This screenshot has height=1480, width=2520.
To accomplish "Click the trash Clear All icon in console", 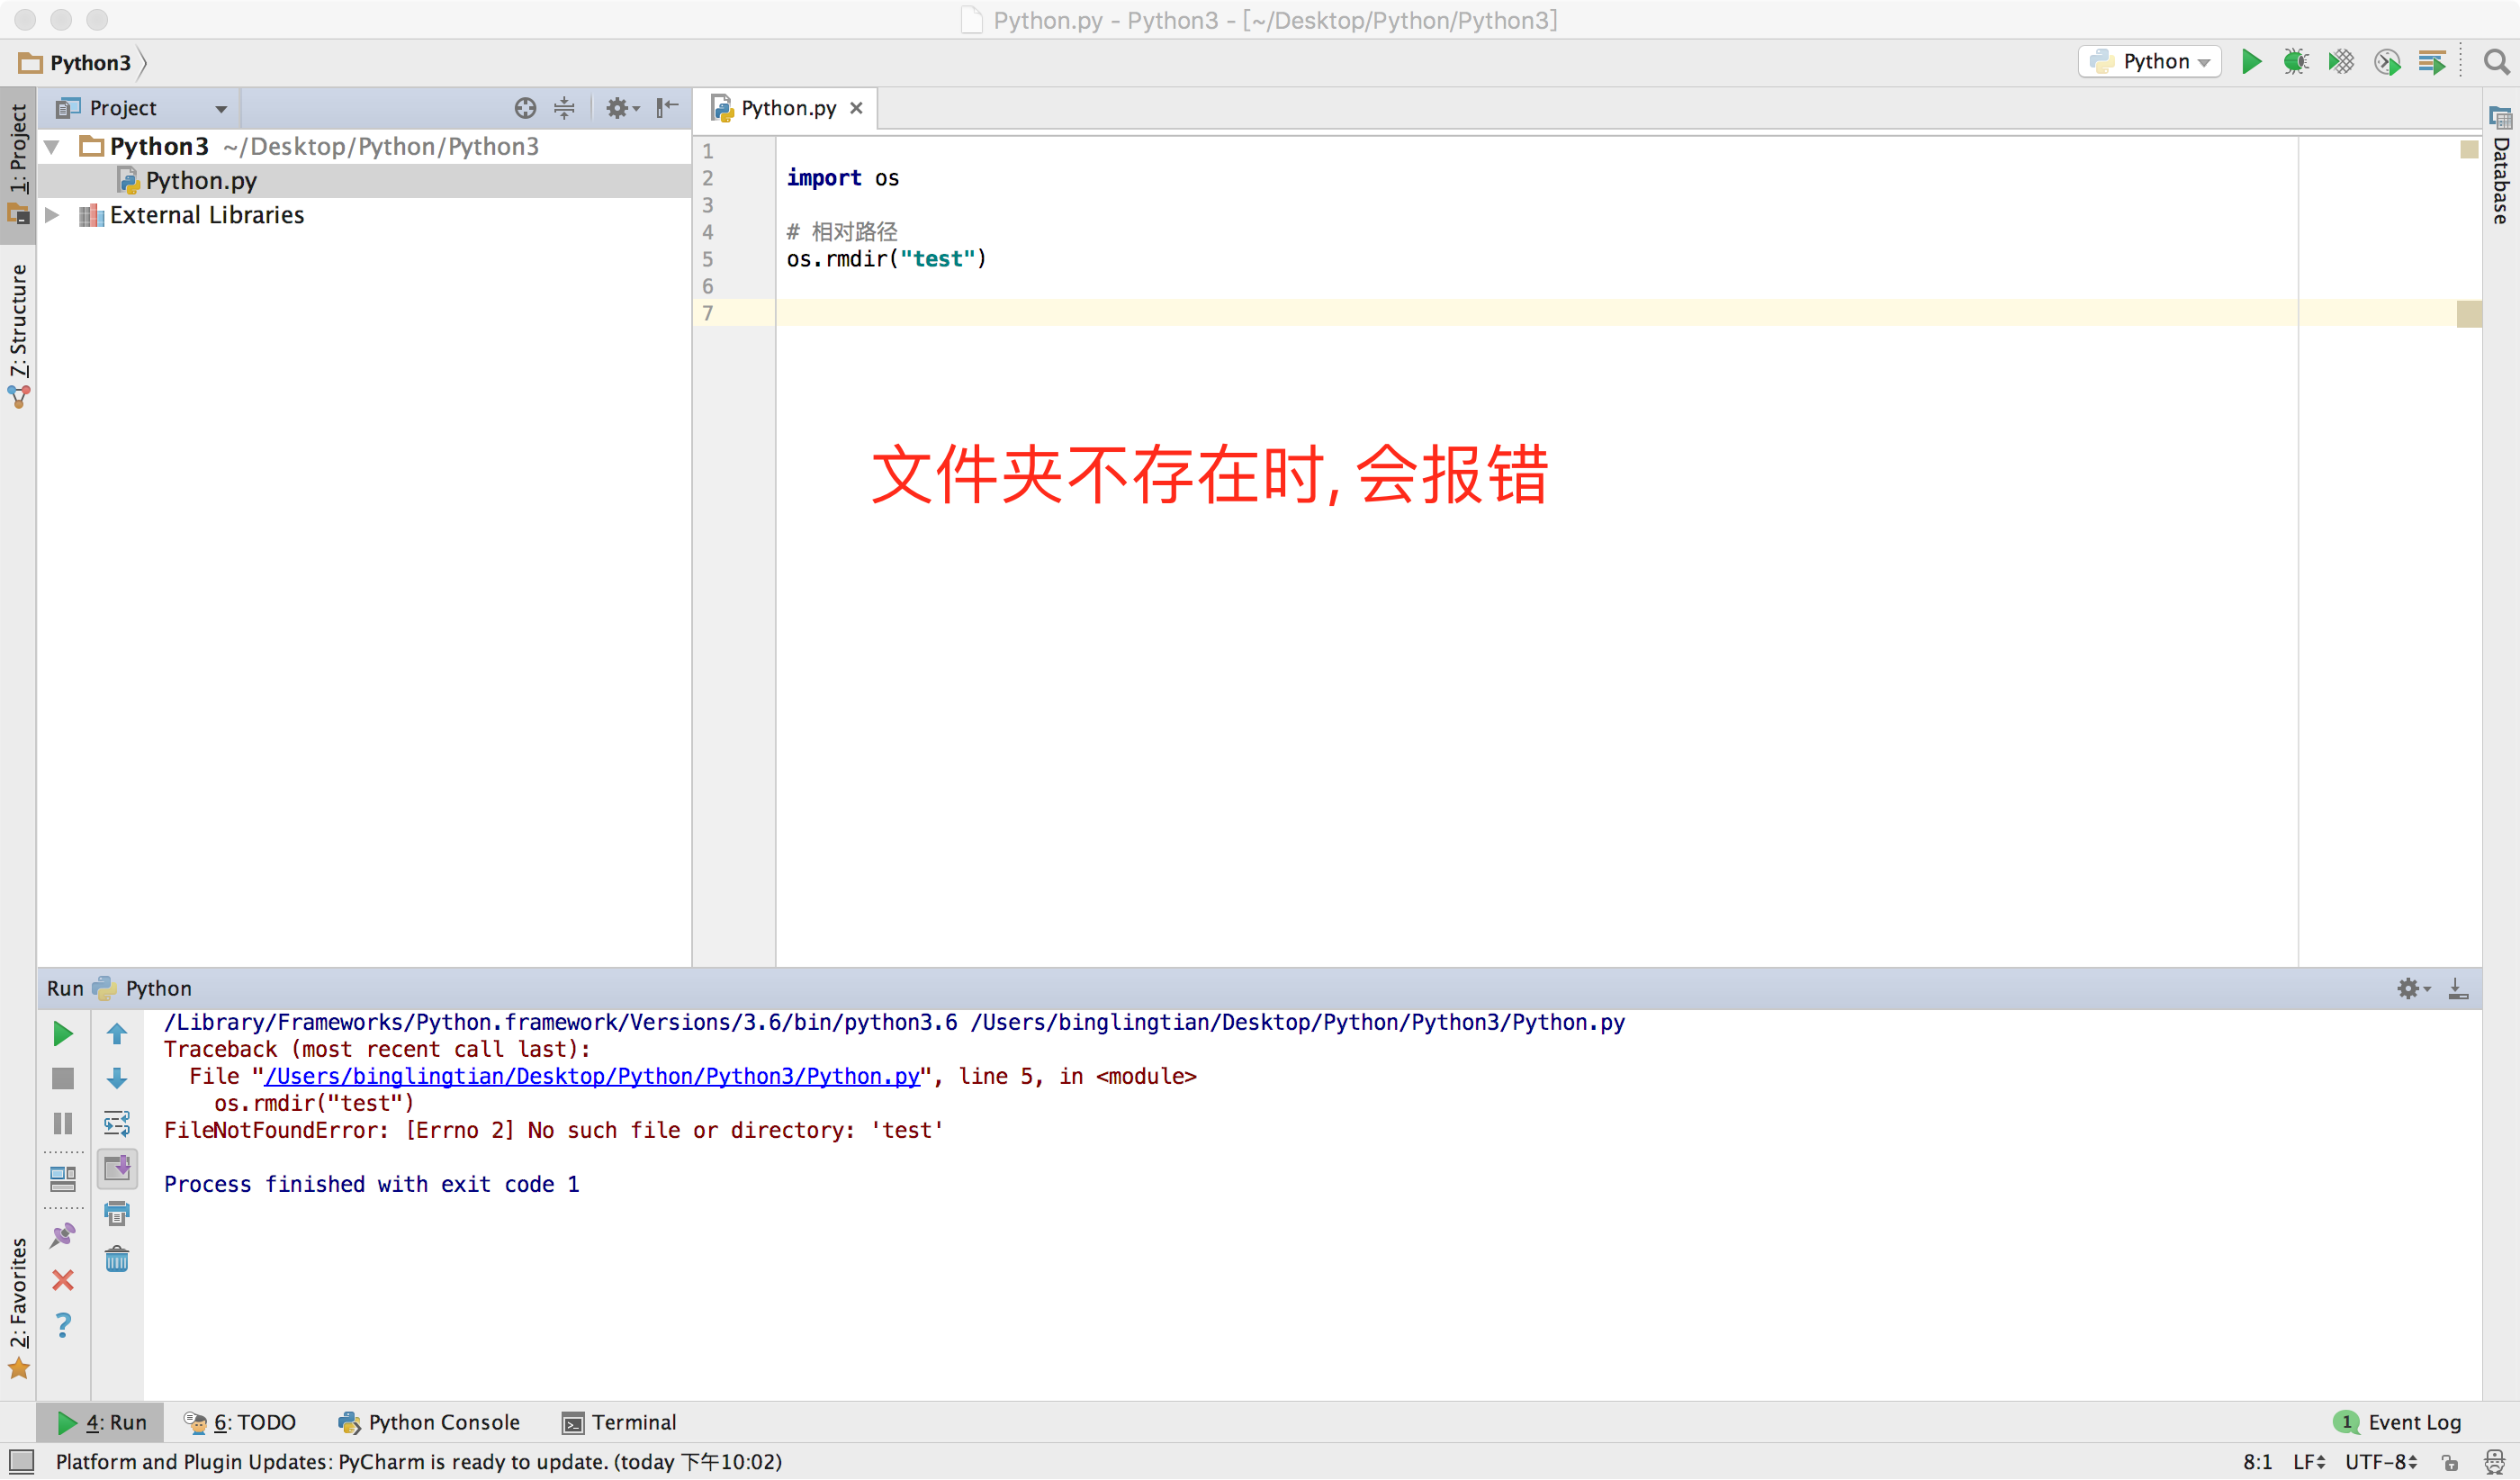I will pos(117,1259).
